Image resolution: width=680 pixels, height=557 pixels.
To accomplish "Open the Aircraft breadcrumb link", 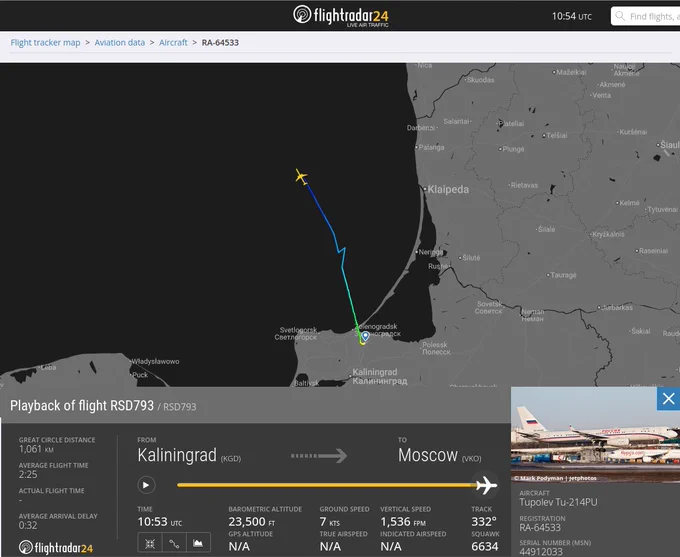I will [x=173, y=43].
